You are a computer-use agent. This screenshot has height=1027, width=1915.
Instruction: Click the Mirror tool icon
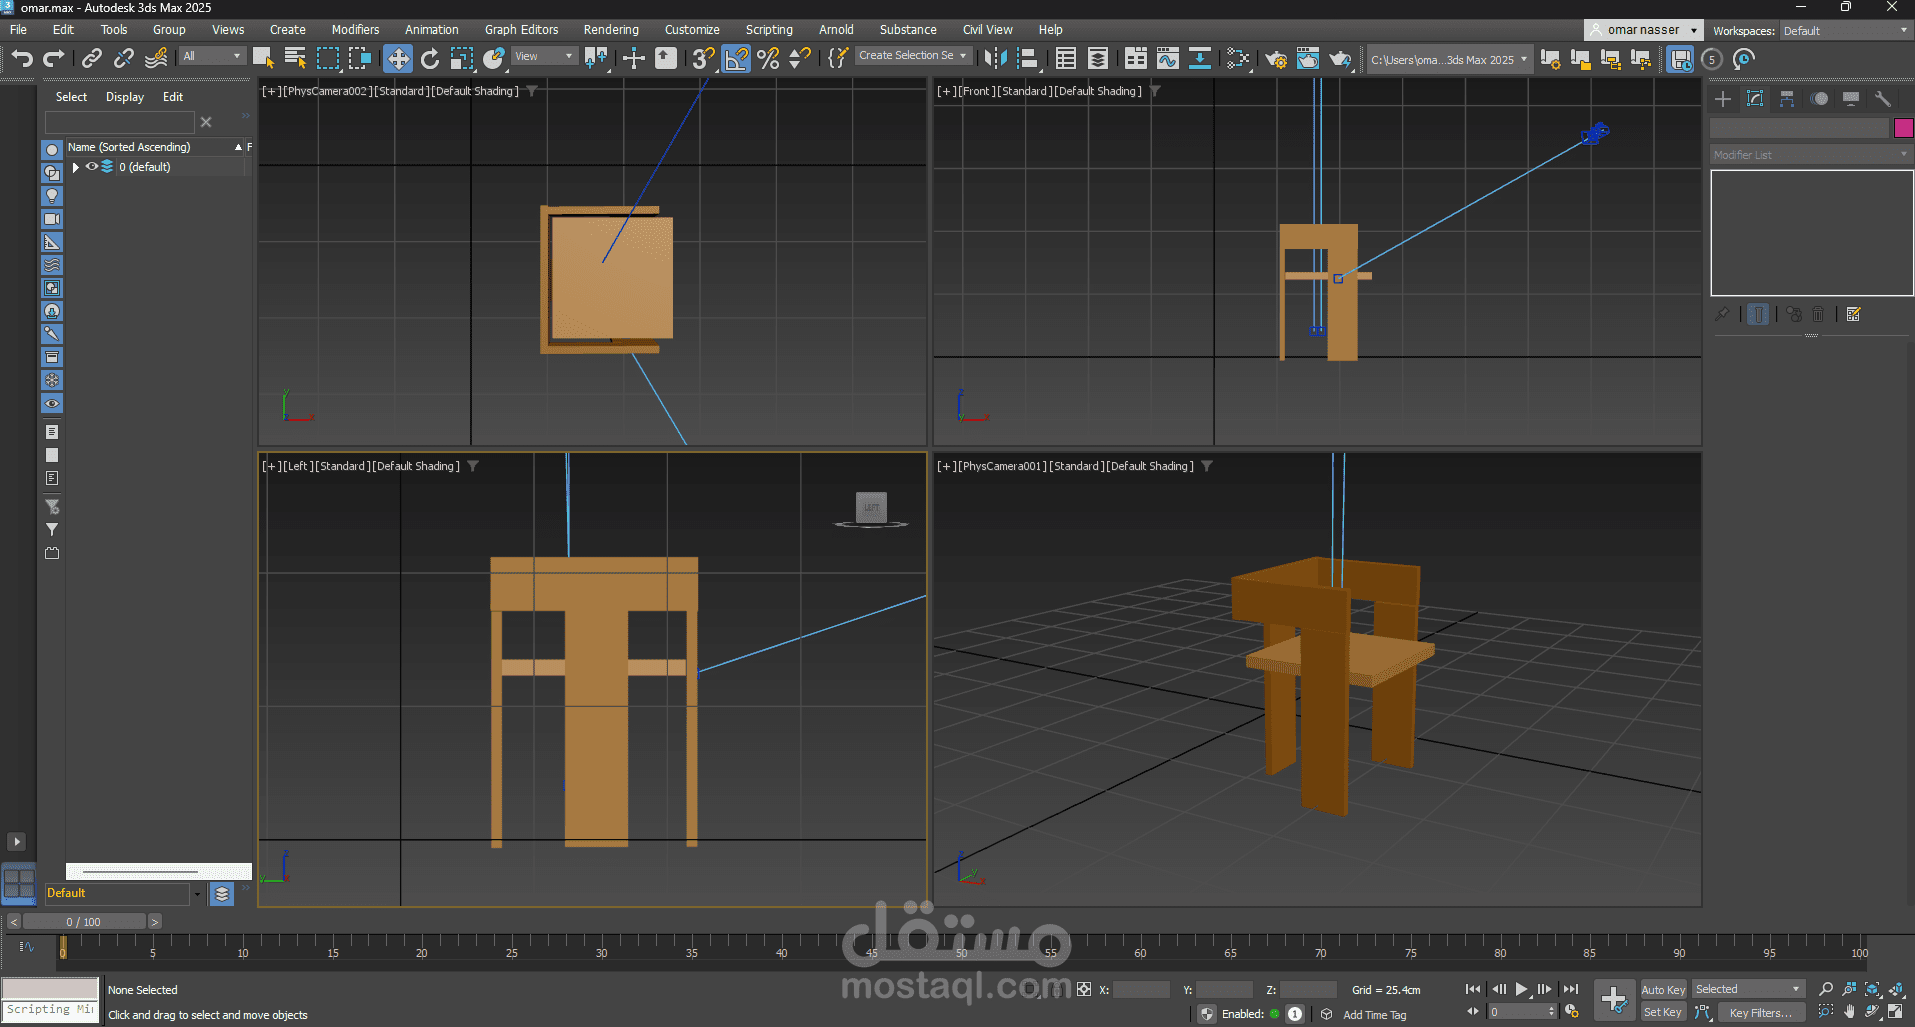pyautogui.click(x=996, y=58)
